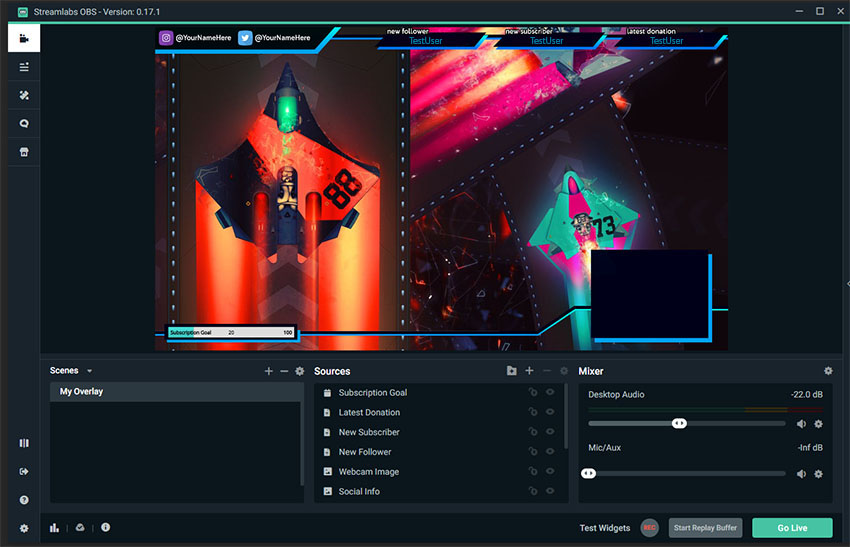Image resolution: width=850 pixels, height=547 pixels.
Task: Open Mic/Aux settings gear
Action: (819, 474)
